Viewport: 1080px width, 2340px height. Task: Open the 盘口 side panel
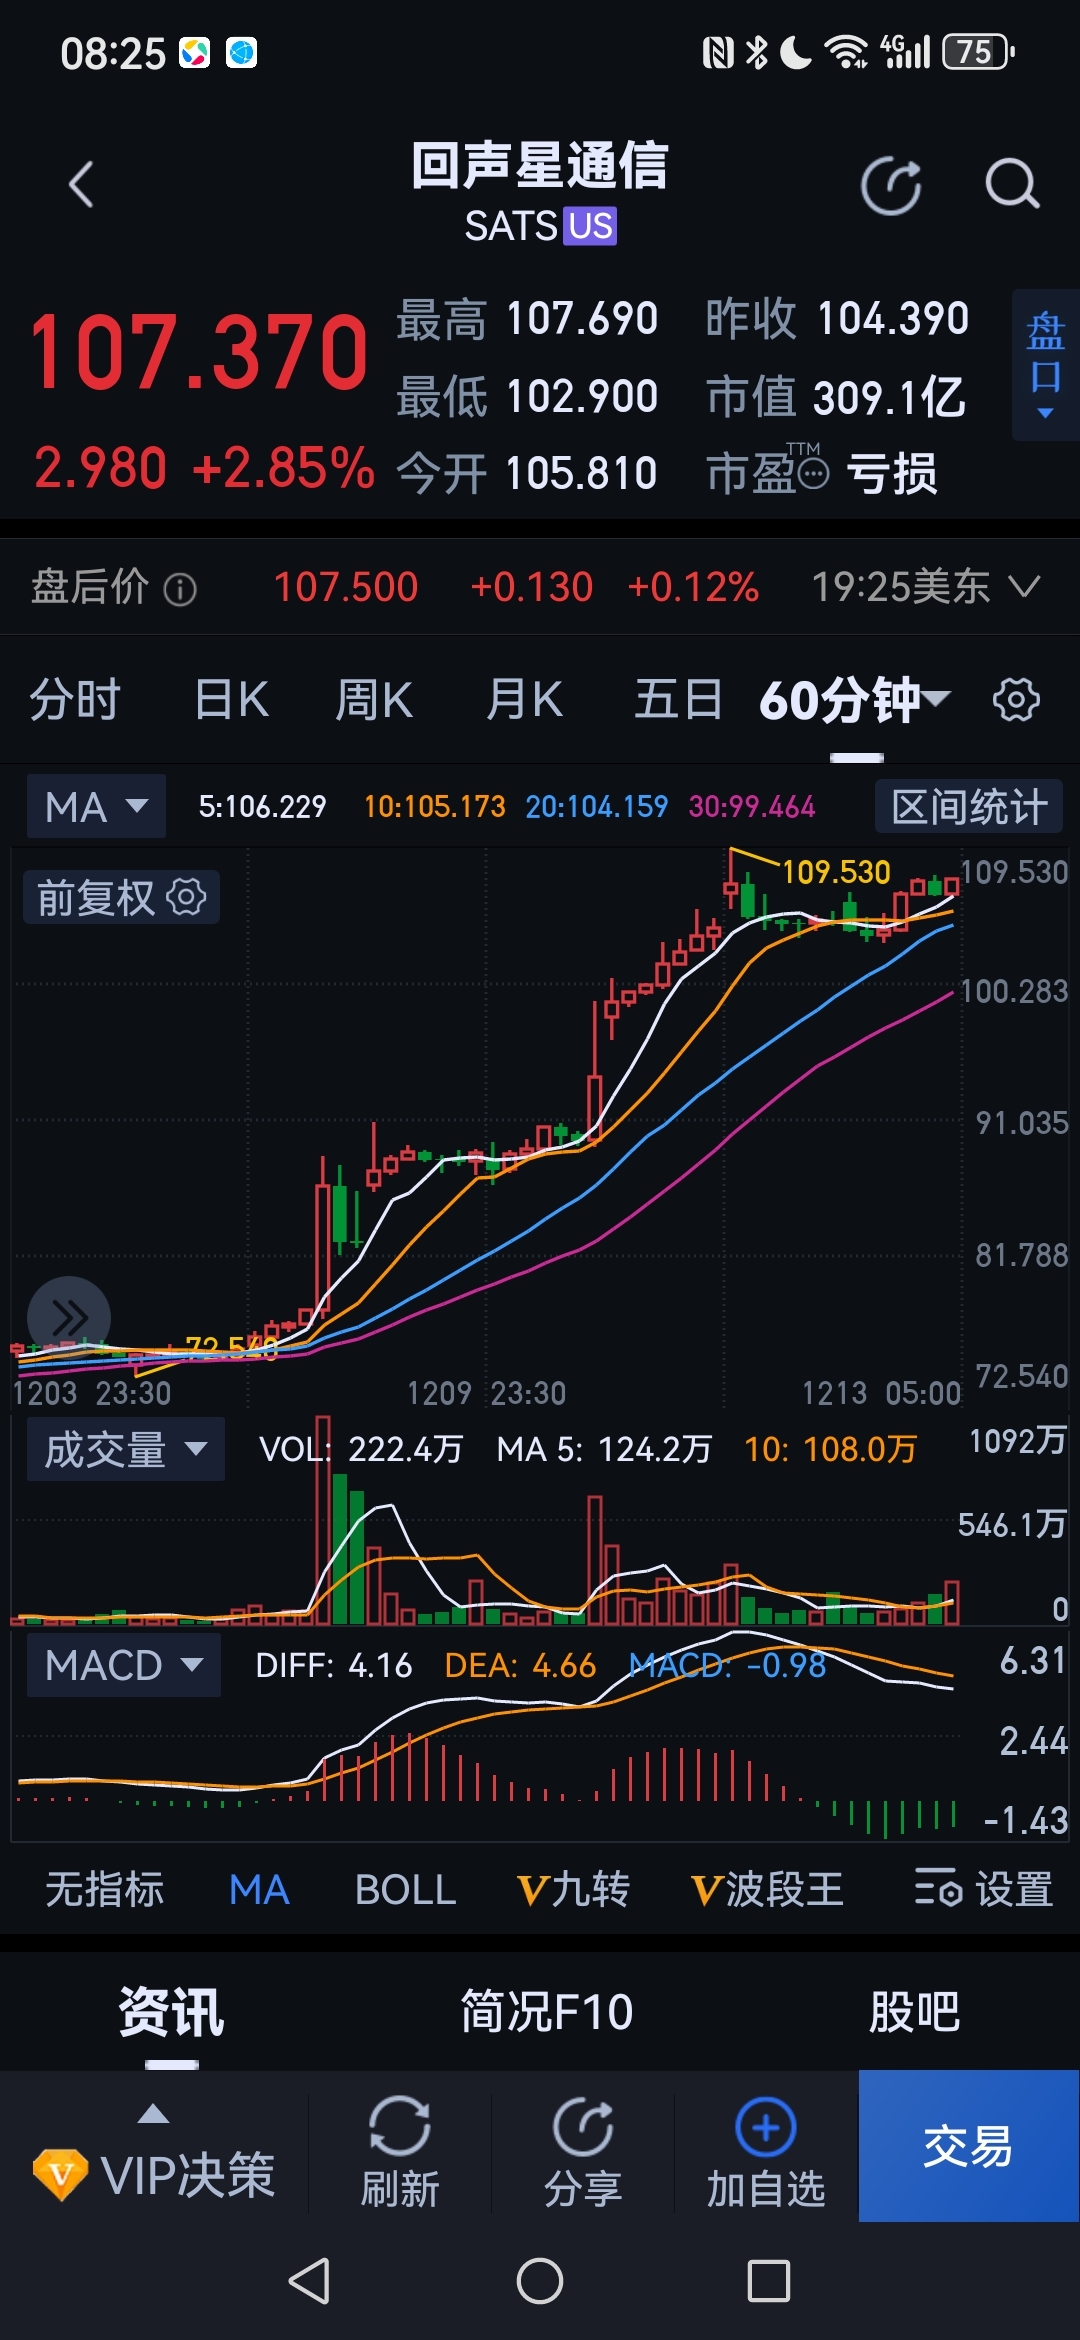click(x=1046, y=365)
